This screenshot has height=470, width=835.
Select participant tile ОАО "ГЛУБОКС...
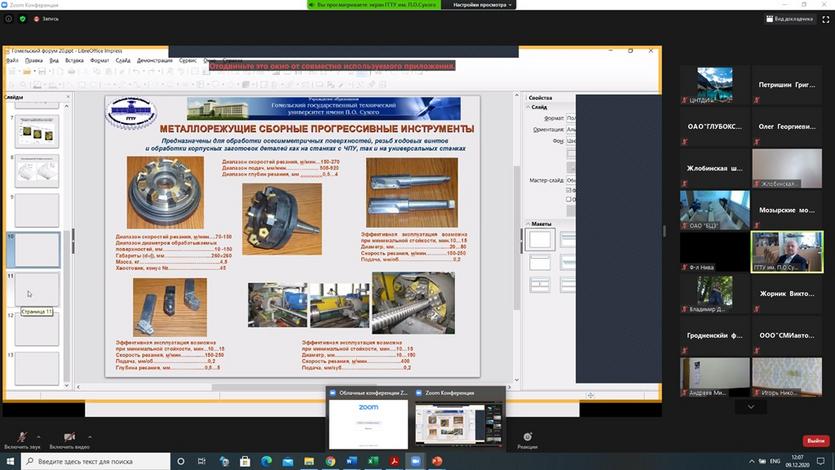(x=715, y=127)
